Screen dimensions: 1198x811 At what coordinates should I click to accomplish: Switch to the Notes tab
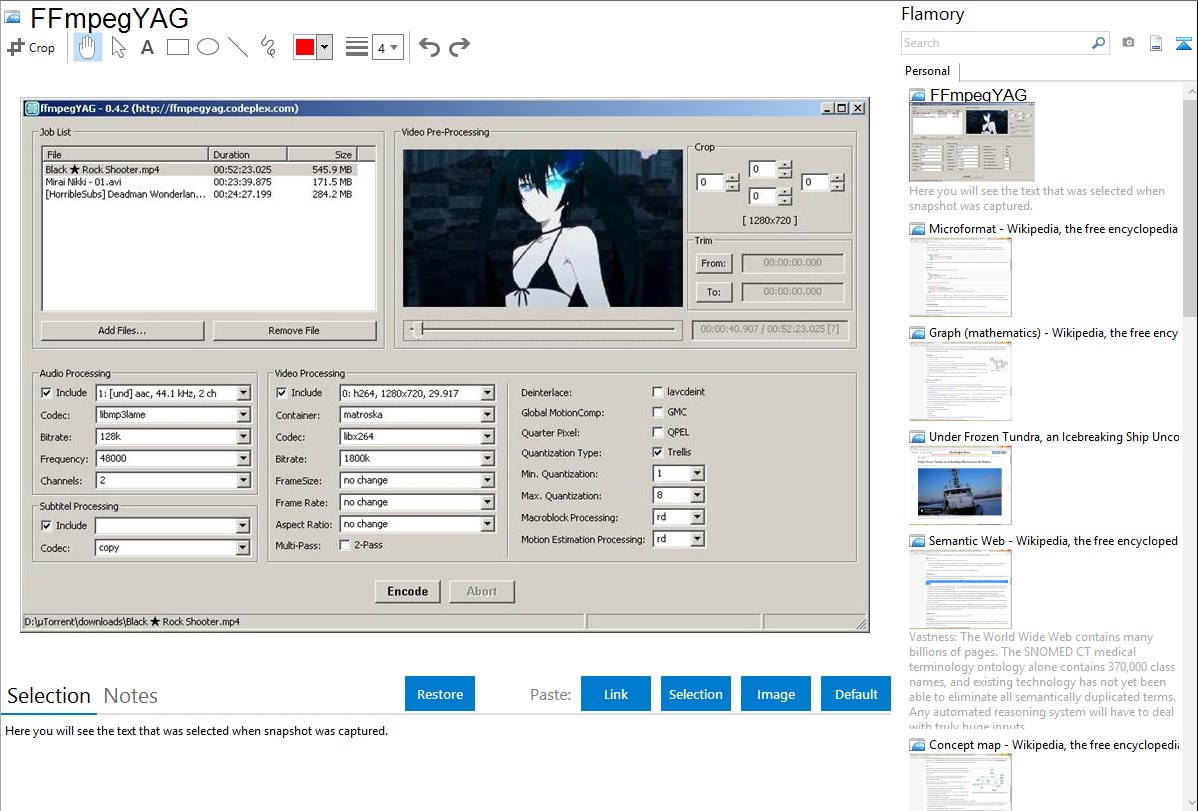click(x=131, y=696)
